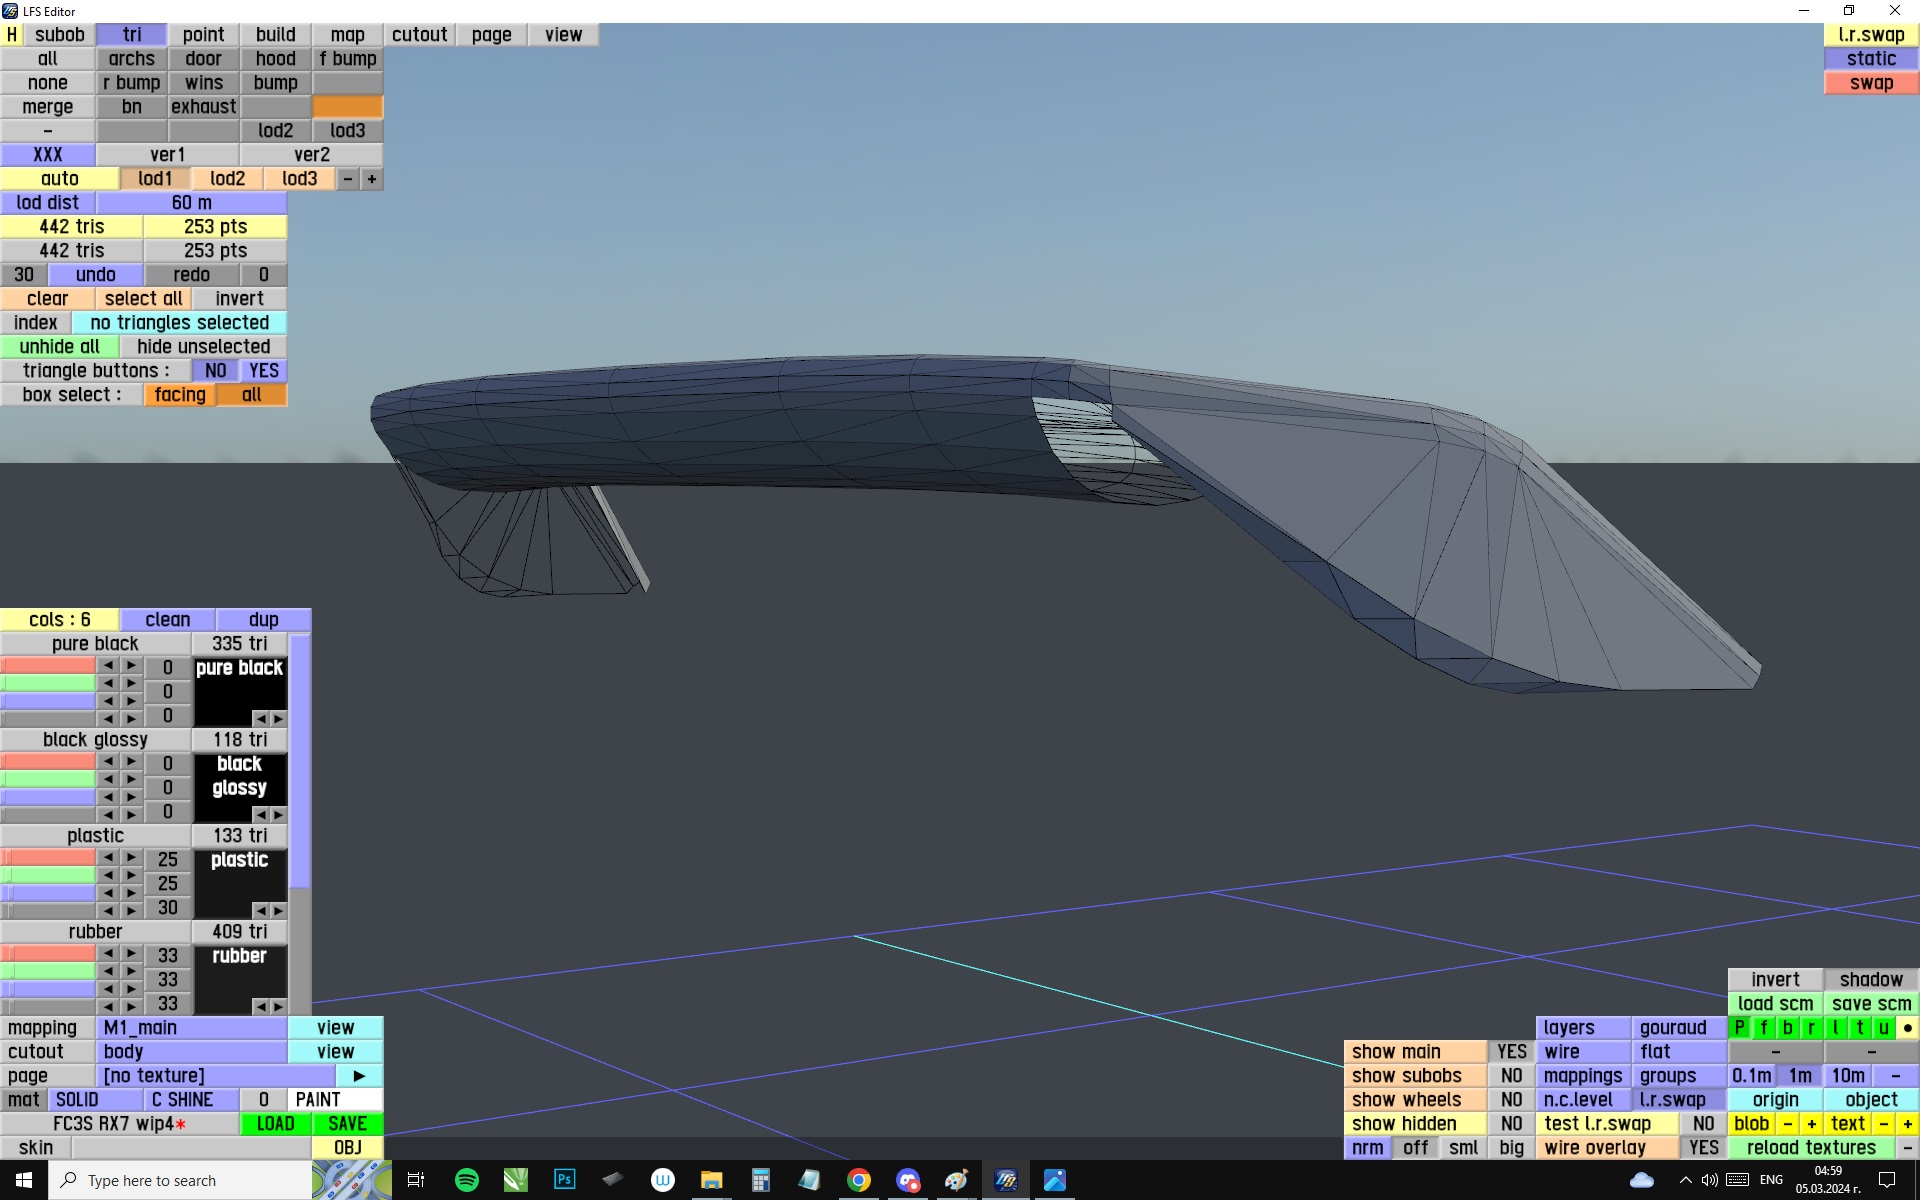Set triangle buttons to YES
This screenshot has width=1920, height=1200.
pos(264,371)
